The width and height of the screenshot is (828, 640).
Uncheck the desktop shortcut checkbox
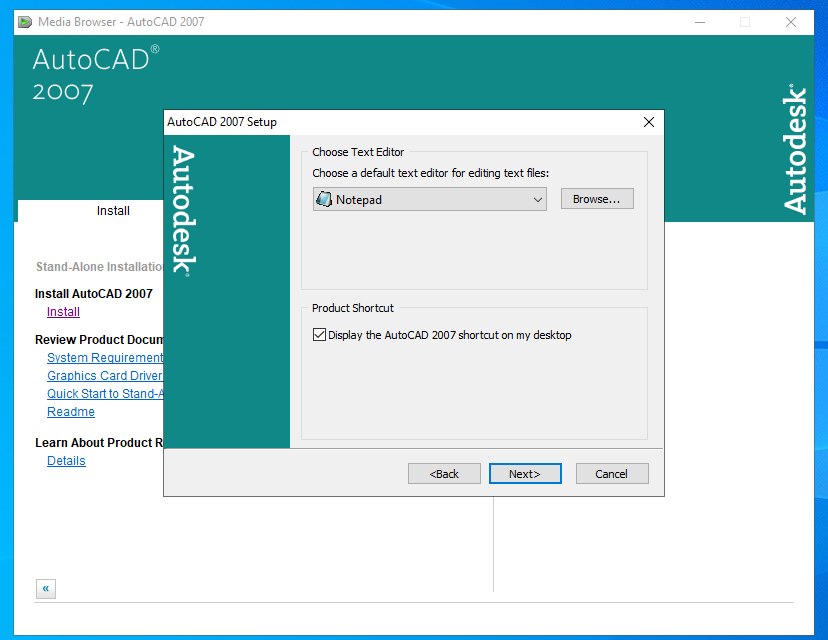pos(320,335)
